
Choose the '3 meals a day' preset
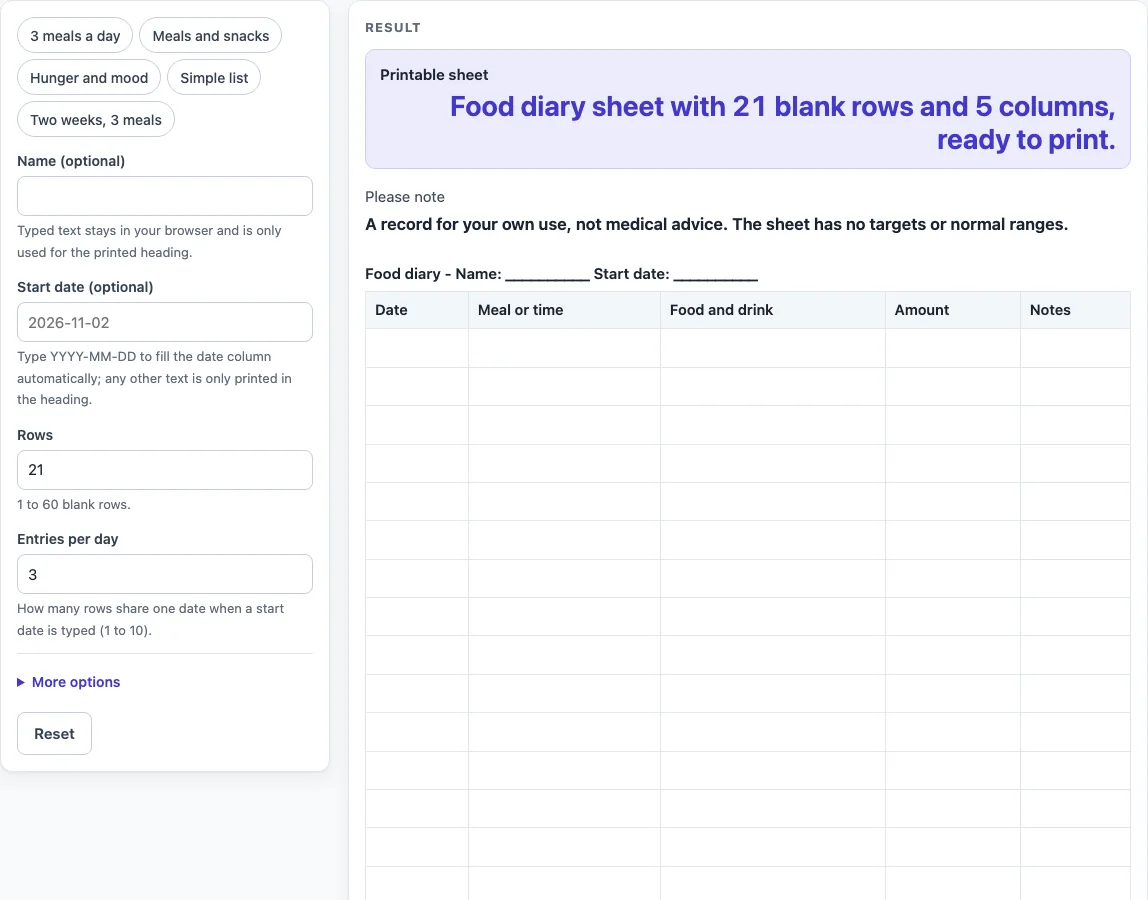tap(75, 36)
